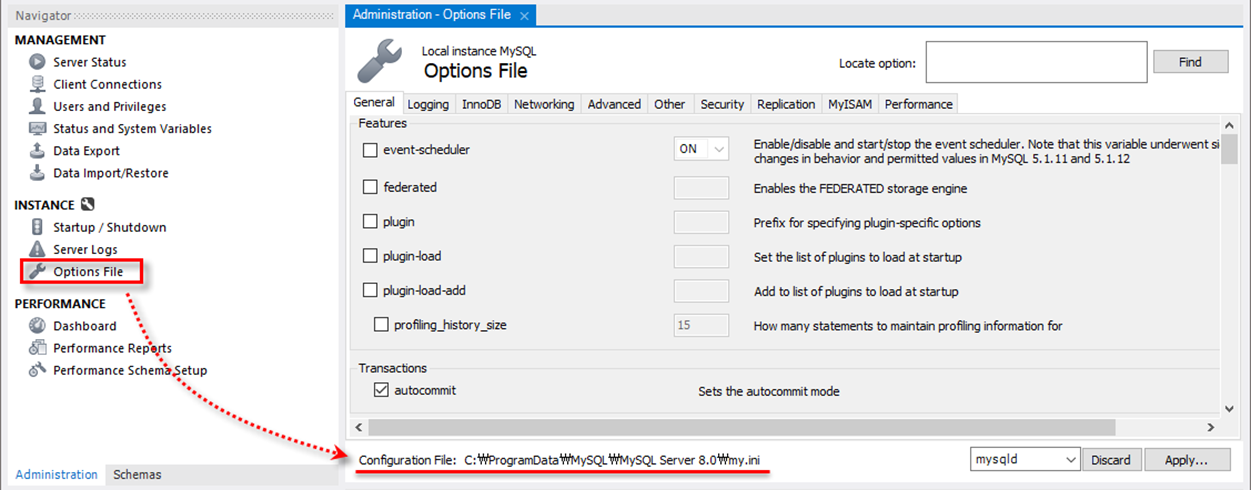Image resolution: width=1251 pixels, height=490 pixels.
Task: Open Server Status page
Action: pos(90,62)
